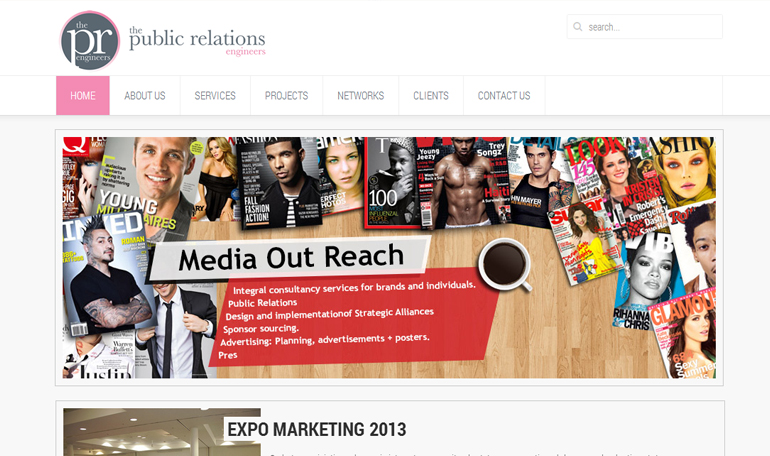The height and width of the screenshot is (456, 770).
Task: Click the round PR Engineers logo
Action: [90, 40]
